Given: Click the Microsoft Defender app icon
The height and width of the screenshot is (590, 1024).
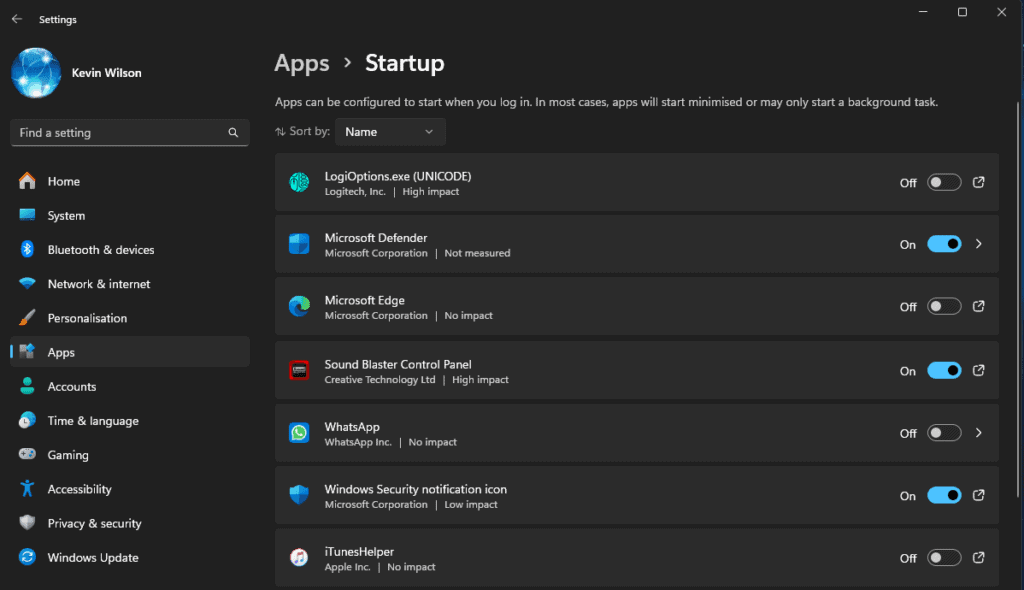Looking at the screenshot, I should click(x=299, y=244).
